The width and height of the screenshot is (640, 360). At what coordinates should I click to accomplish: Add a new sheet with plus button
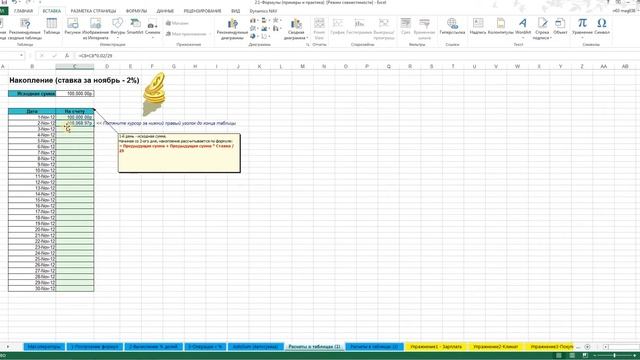pos(587,347)
